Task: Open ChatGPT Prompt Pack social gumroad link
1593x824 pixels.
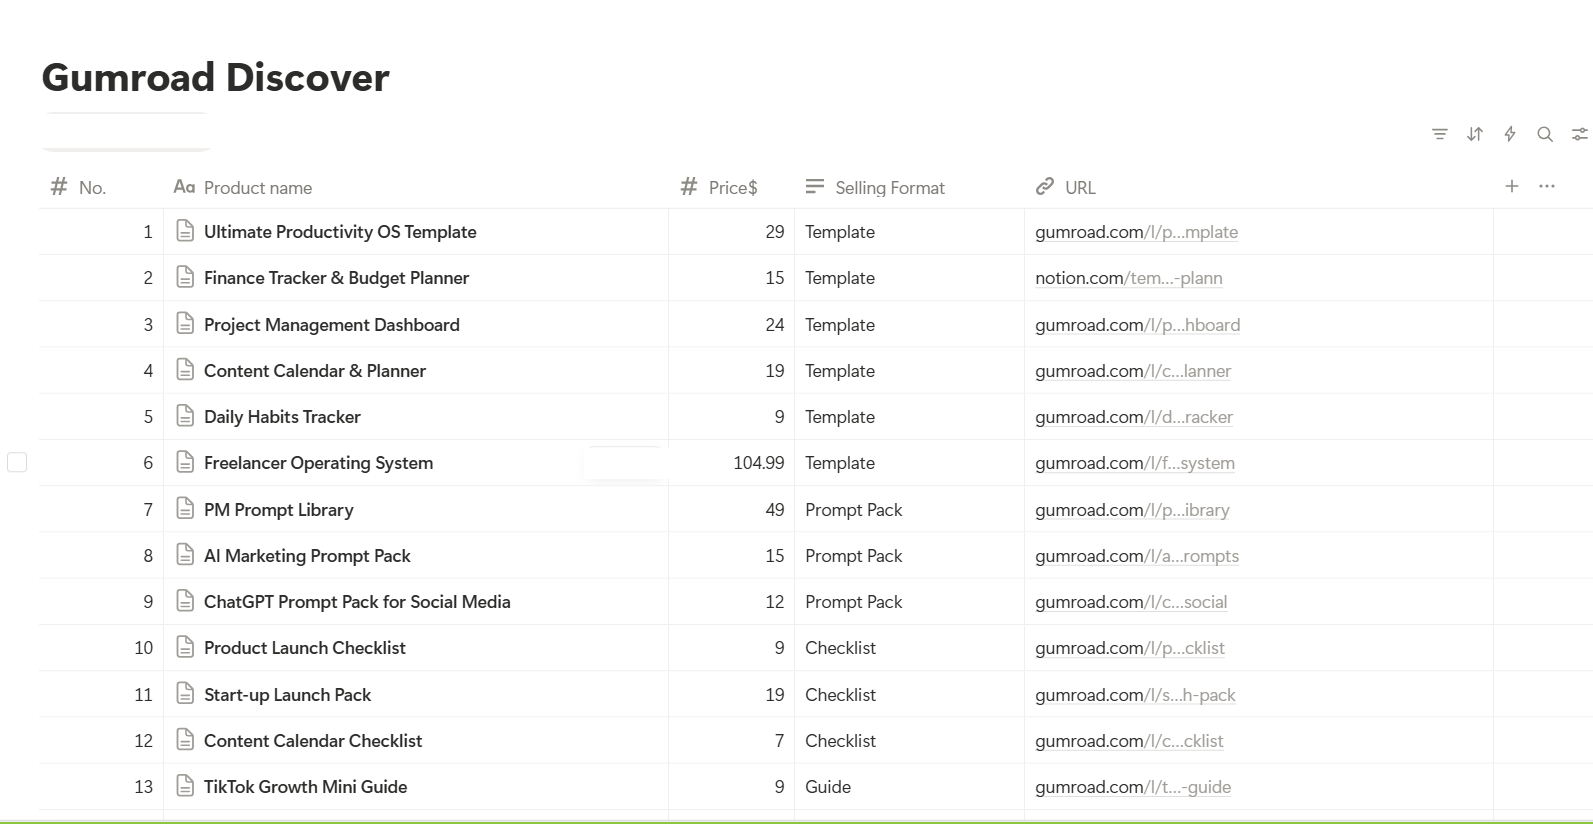Action: pyautogui.click(x=1130, y=602)
